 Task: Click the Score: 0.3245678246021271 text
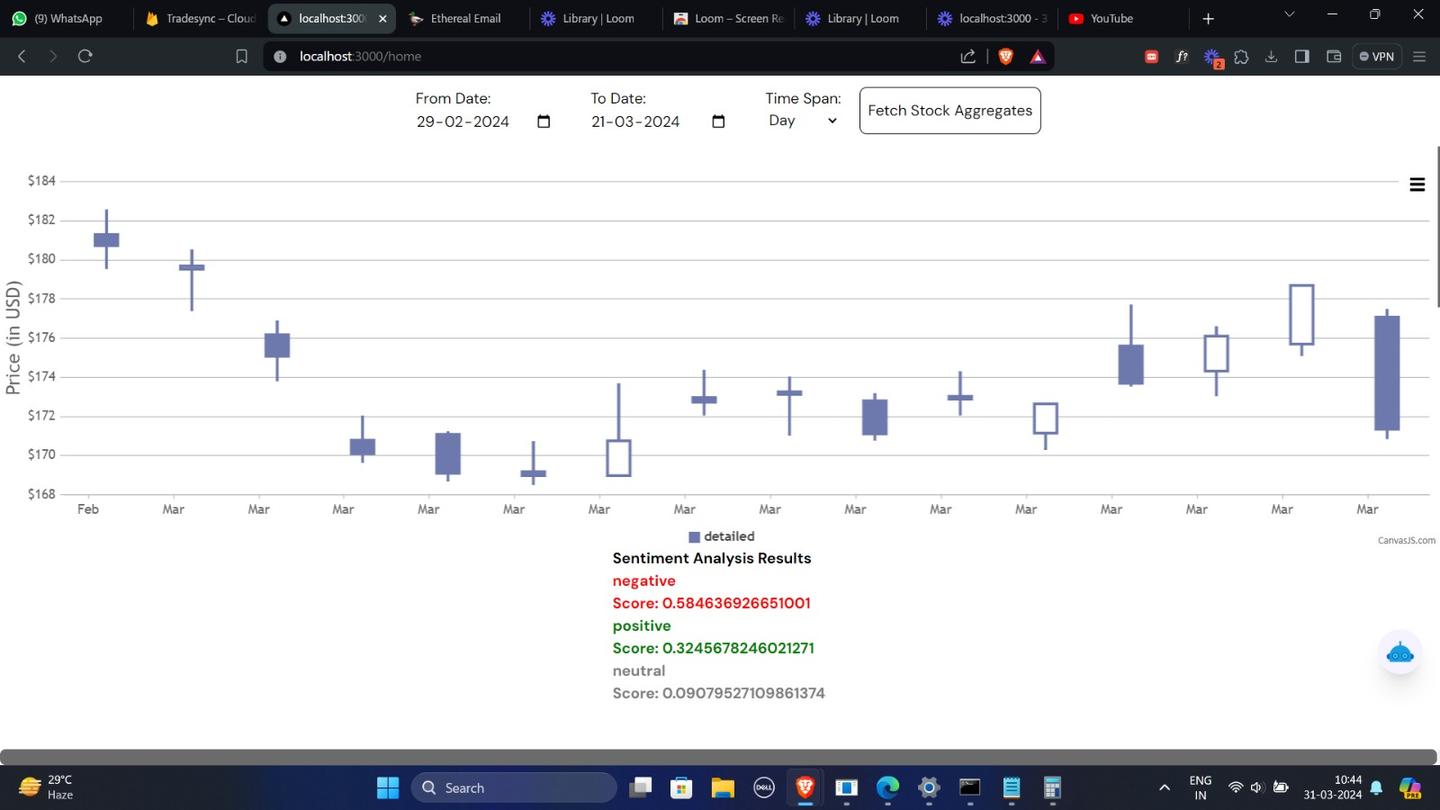713,648
